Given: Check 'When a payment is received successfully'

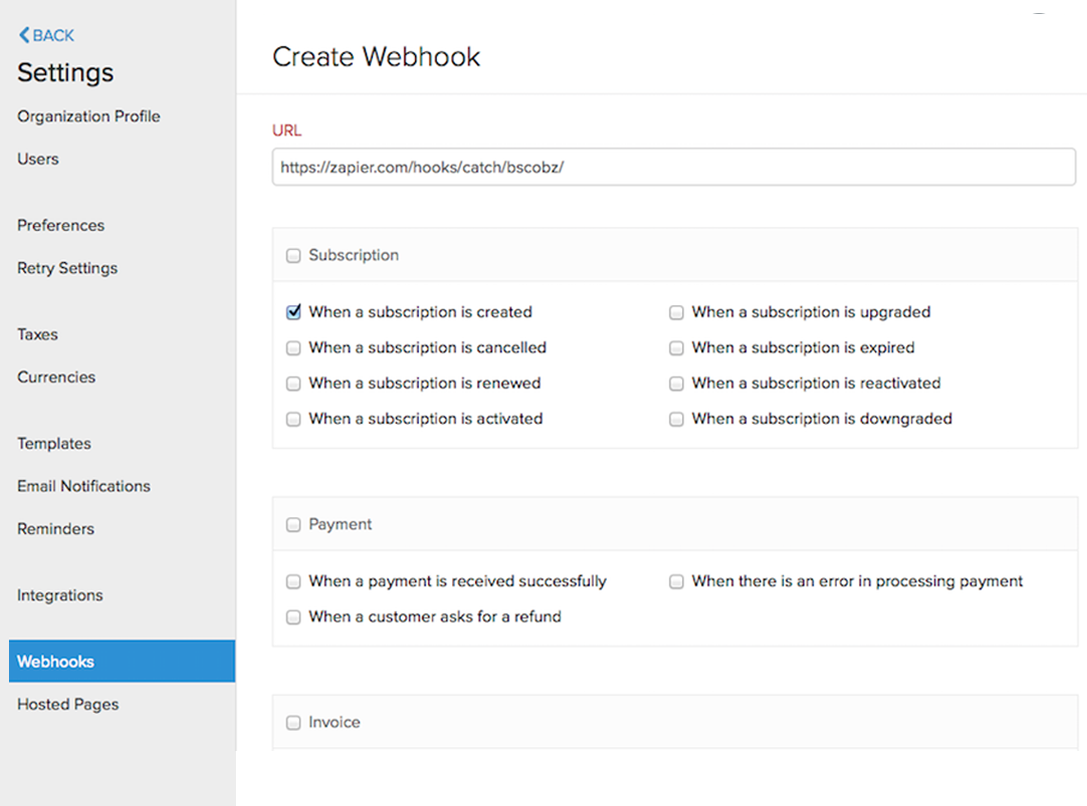Looking at the screenshot, I should pyautogui.click(x=293, y=581).
